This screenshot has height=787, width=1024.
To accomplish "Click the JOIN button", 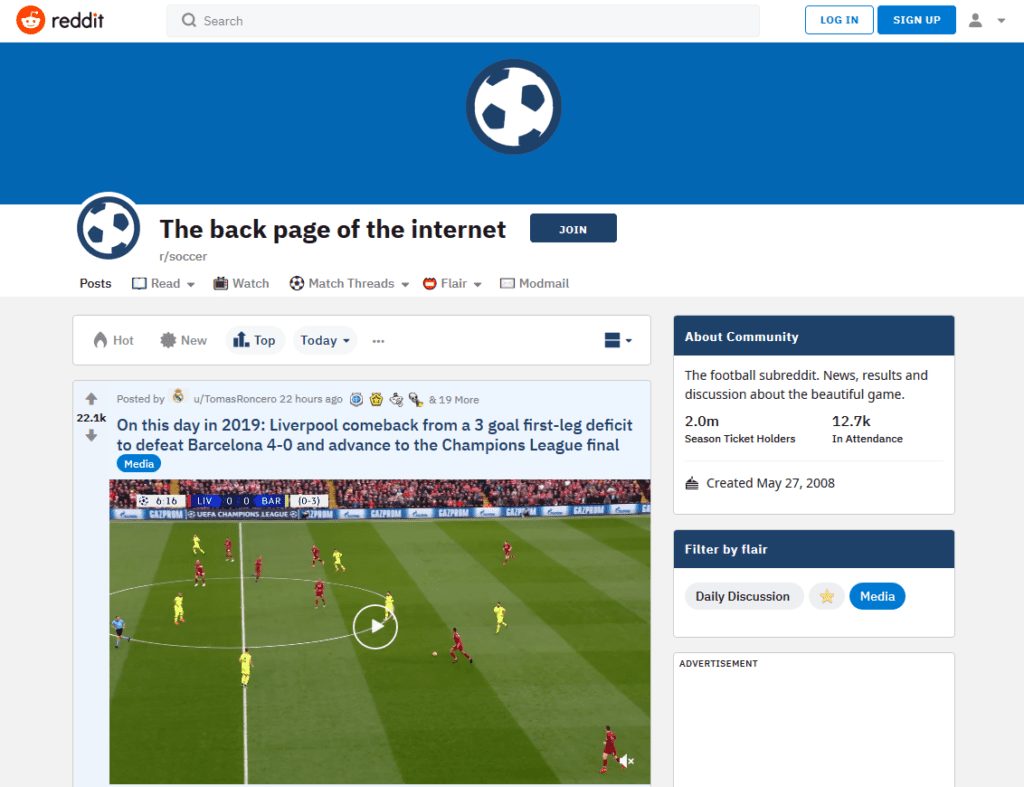I will [573, 229].
